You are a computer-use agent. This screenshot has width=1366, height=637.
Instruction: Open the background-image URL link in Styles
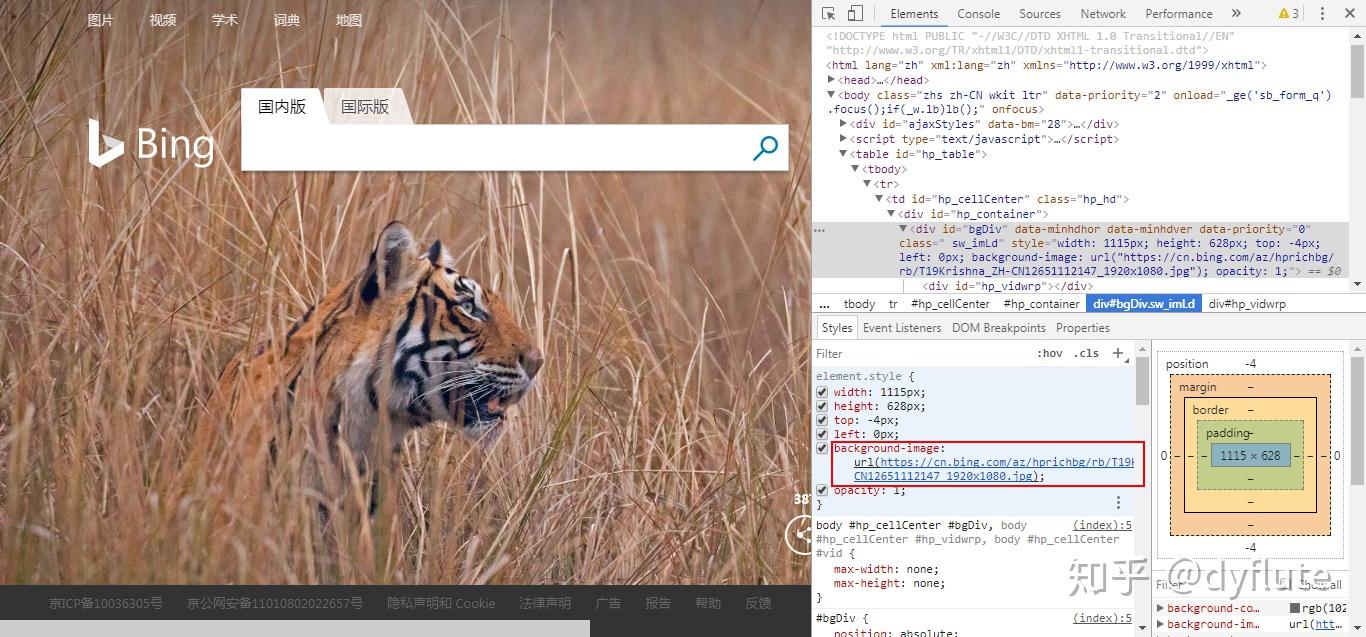[993, 469]
